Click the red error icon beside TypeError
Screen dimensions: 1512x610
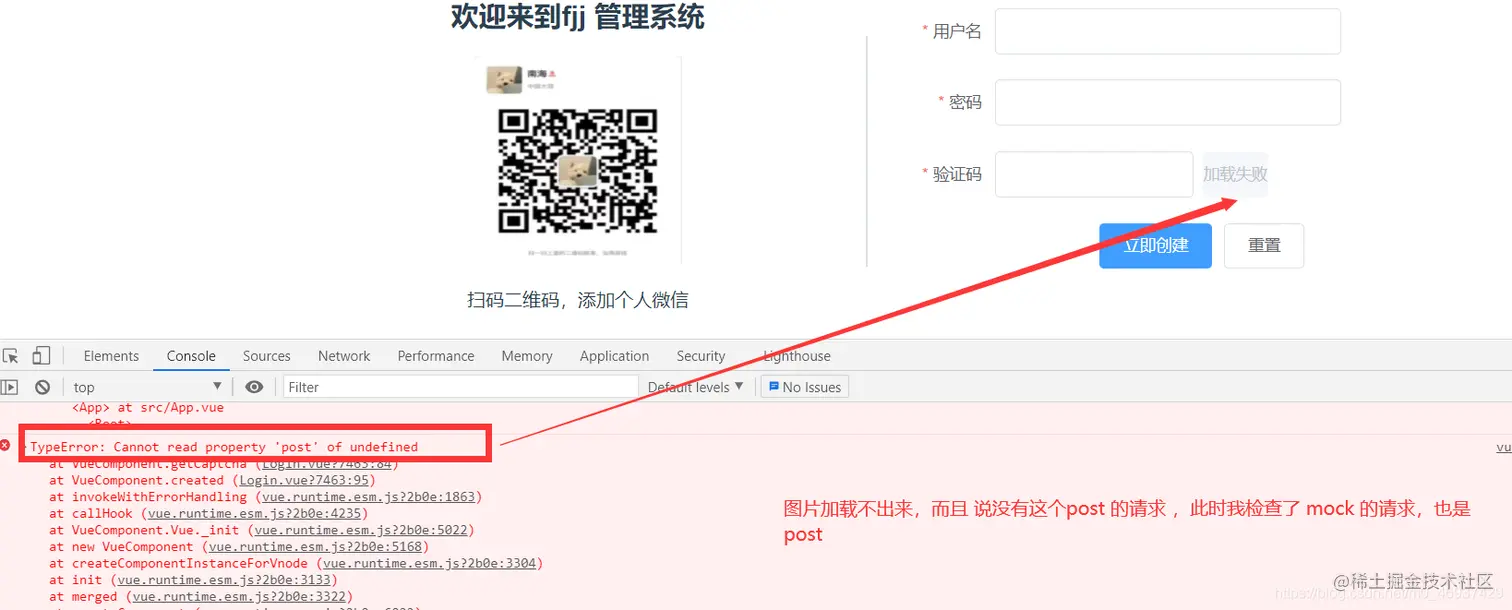click(x=5, y=445)
